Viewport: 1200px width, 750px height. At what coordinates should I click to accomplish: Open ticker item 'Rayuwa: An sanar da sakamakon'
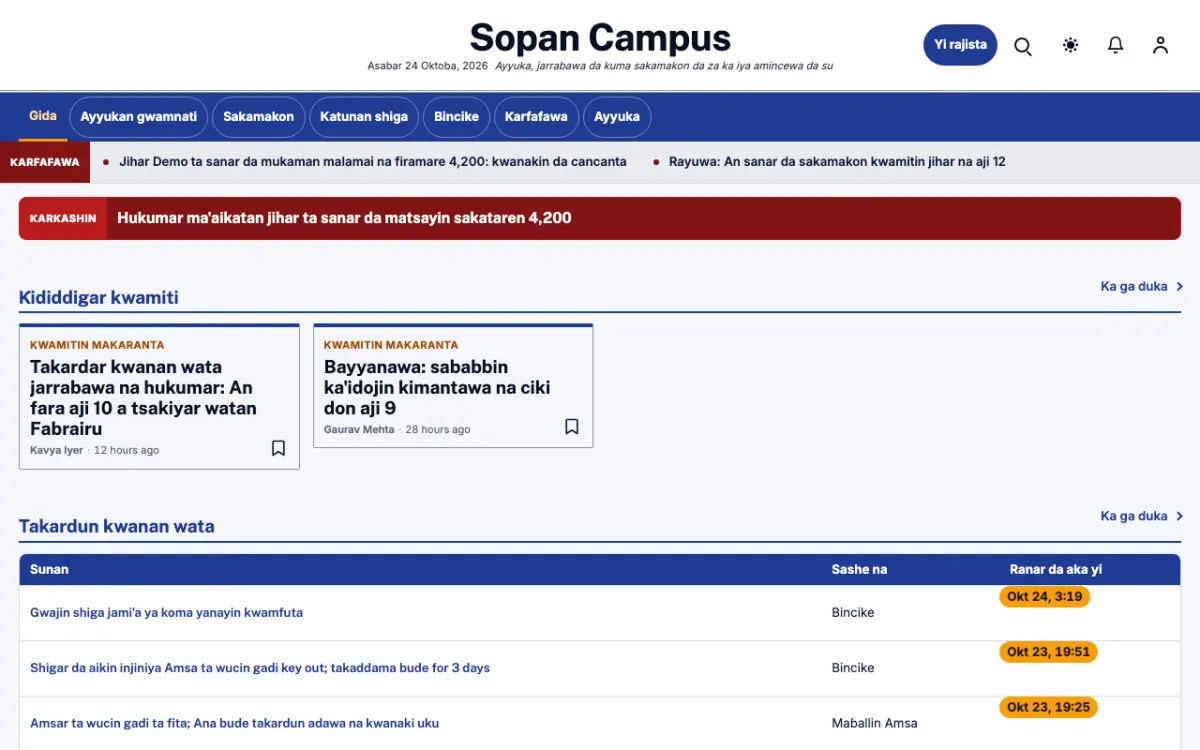(837, 161)
